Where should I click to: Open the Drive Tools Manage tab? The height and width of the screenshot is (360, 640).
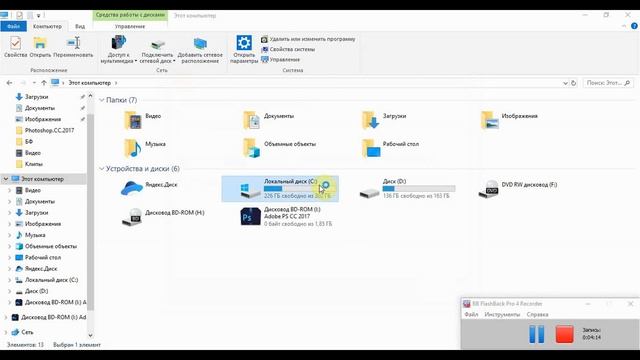(x=130, y=27)
